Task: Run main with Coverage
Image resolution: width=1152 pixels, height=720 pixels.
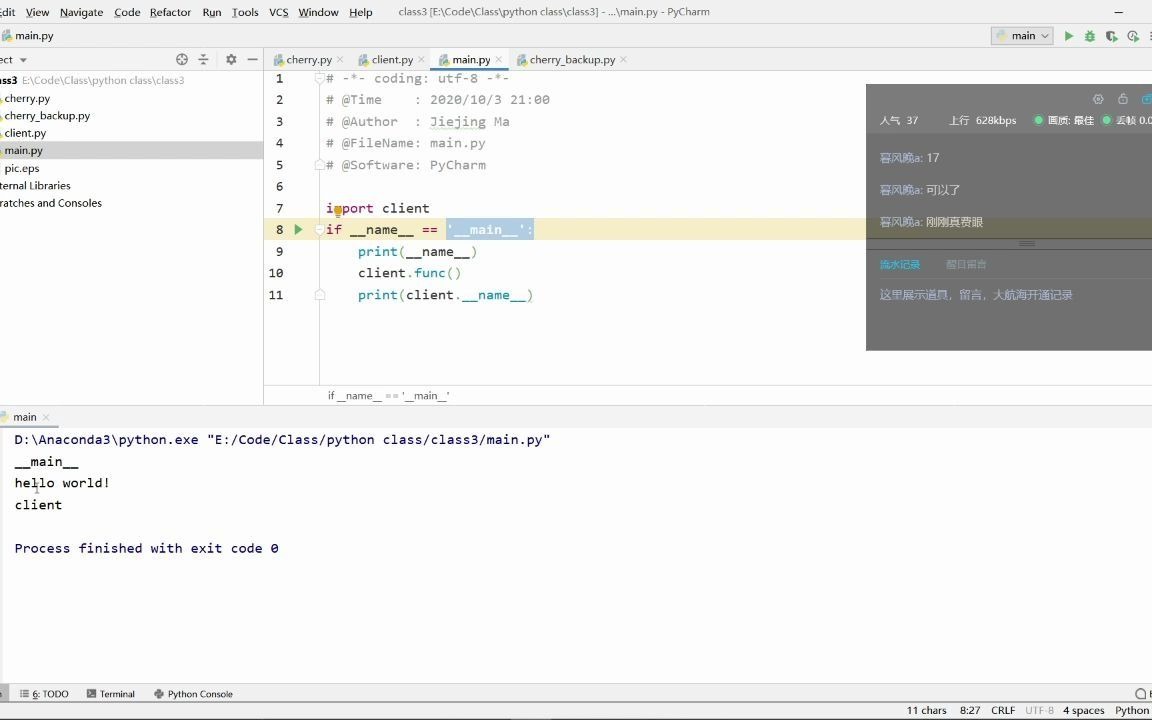Action: (x=1110, y=35)
